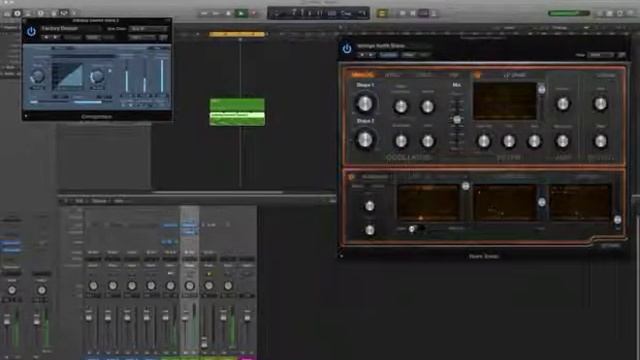Image resolution: width=640 pixels, height=360 pixels.
Task: Click the Rewind button in transport
Action: click(x=204, y=13)
